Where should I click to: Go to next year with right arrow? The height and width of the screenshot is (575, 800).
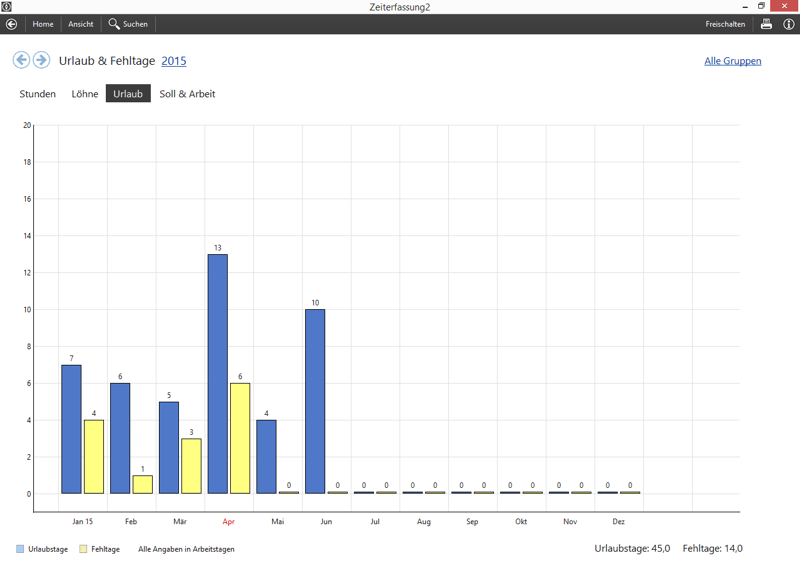click(x=41, y=60)
